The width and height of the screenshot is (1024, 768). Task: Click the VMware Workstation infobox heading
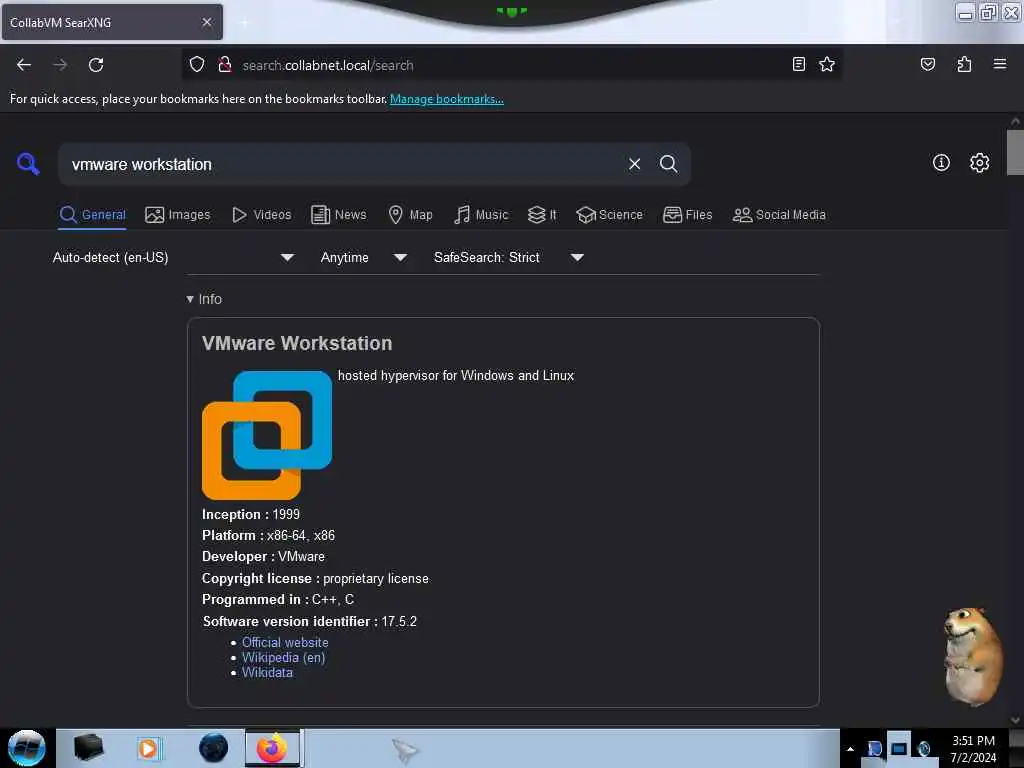click(297, 344)
